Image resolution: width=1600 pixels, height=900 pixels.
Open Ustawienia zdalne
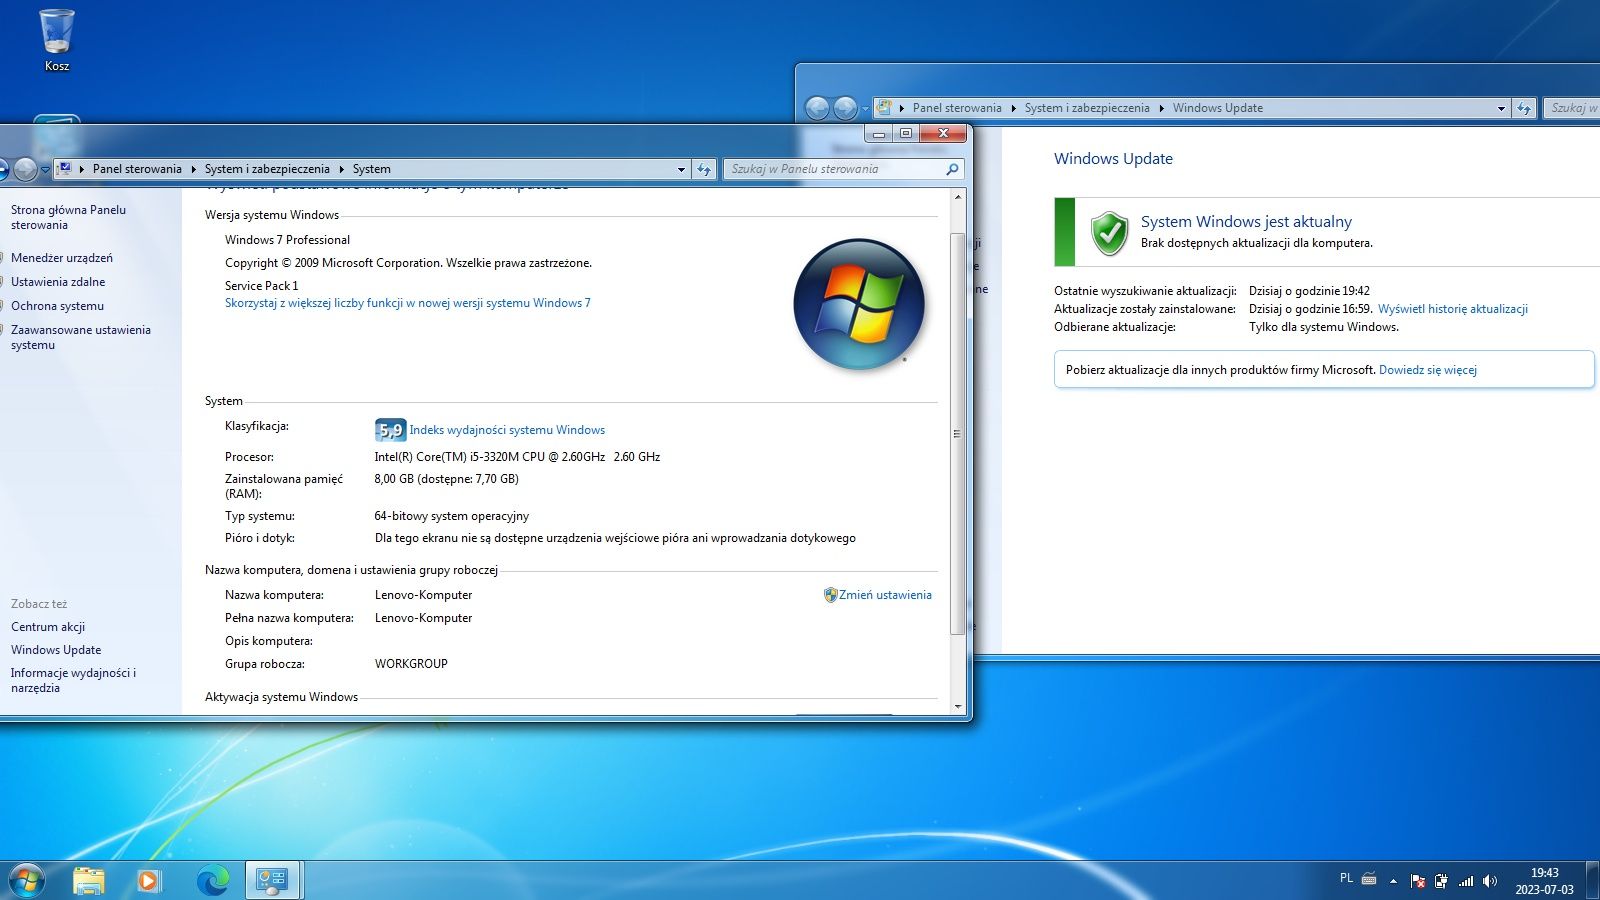pyautogui.click(x=58, y=282)
